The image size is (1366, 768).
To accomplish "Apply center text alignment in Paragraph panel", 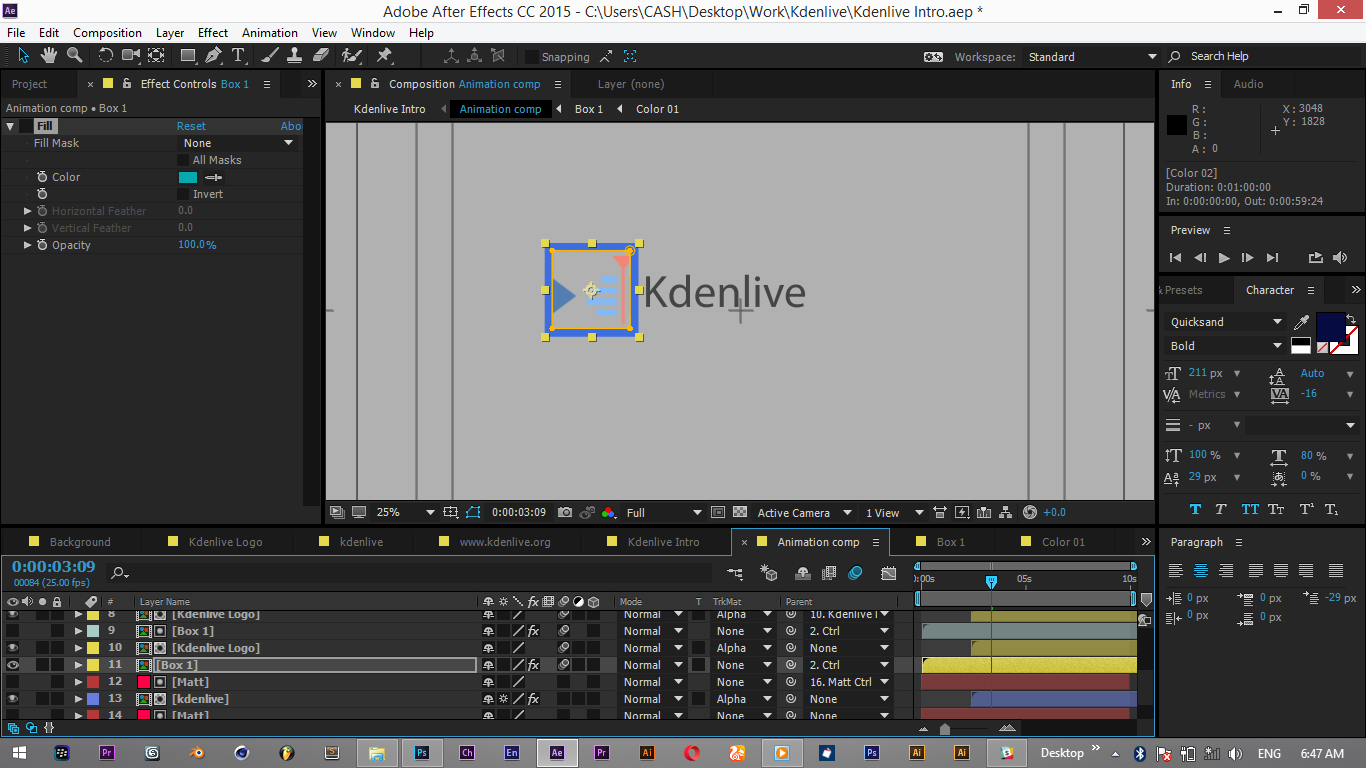I will [1201, 571].
